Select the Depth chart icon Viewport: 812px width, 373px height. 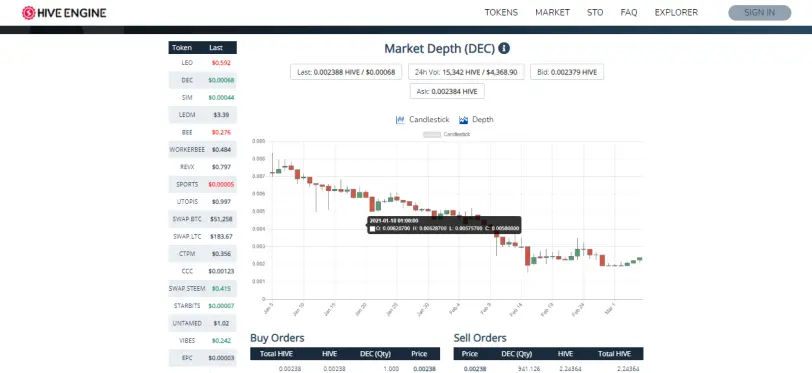tap(463, 120)
